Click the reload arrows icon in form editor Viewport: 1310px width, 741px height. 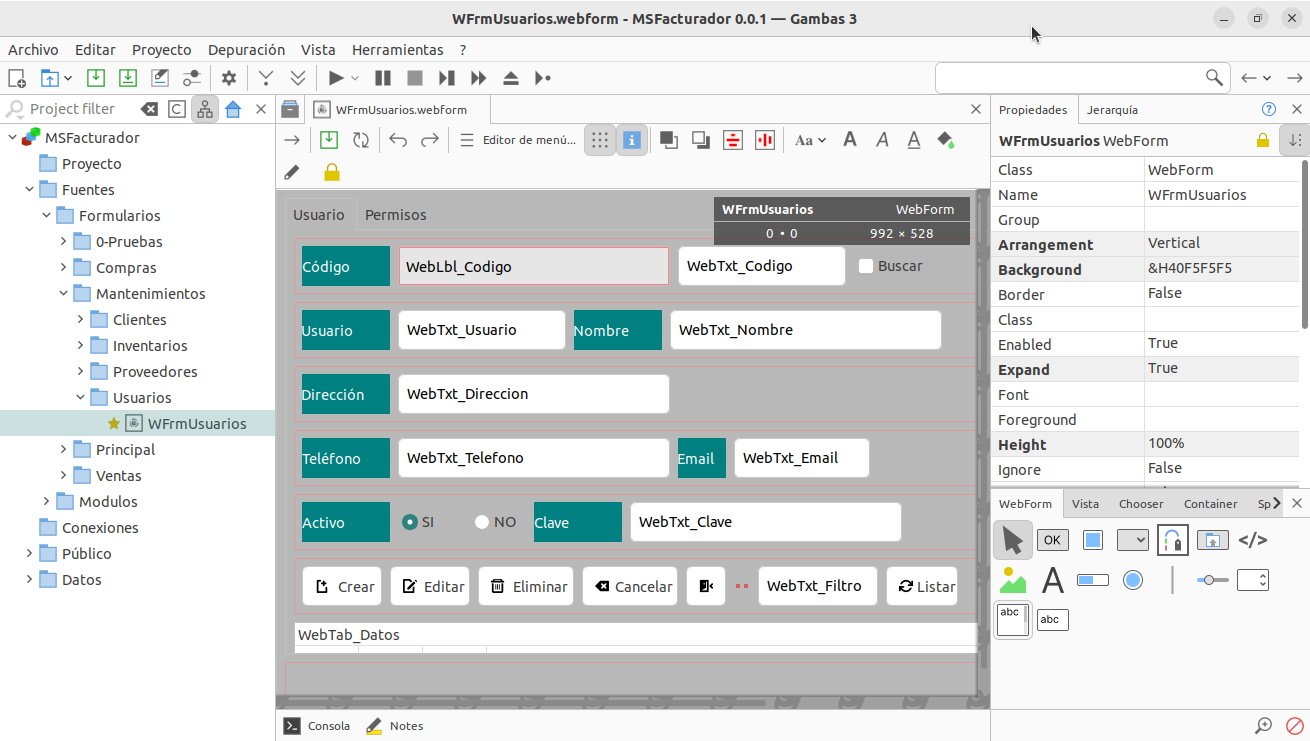(361, 140)
